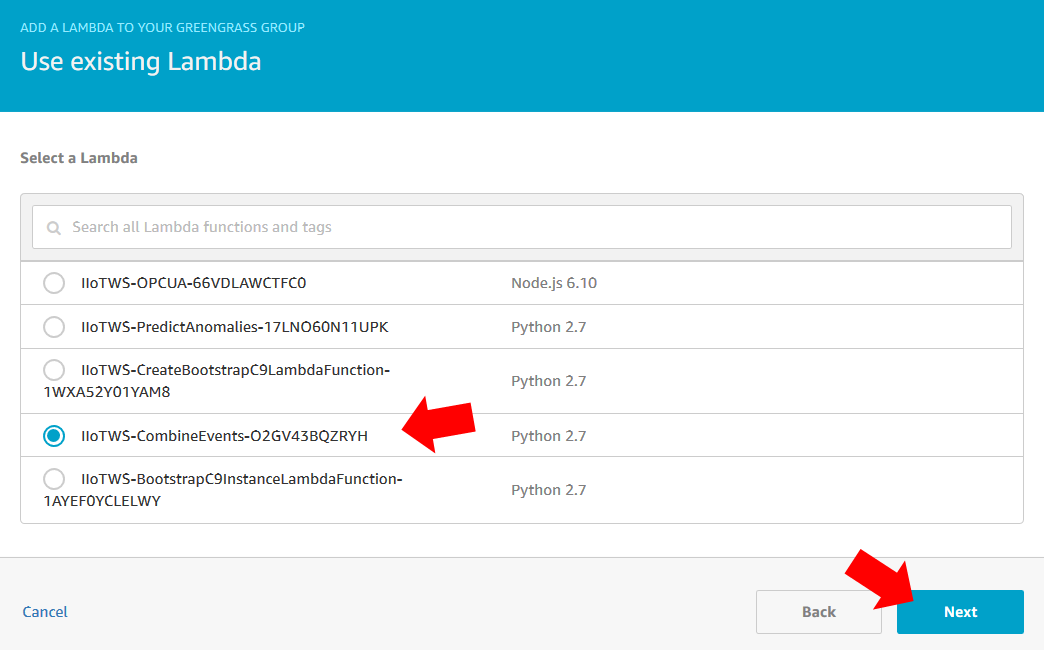The image size is (1044, 650).
Task: Click the IIoTWS-BootstrapC9InstanceLambdaFunction name text
Action: coord(241,480)
